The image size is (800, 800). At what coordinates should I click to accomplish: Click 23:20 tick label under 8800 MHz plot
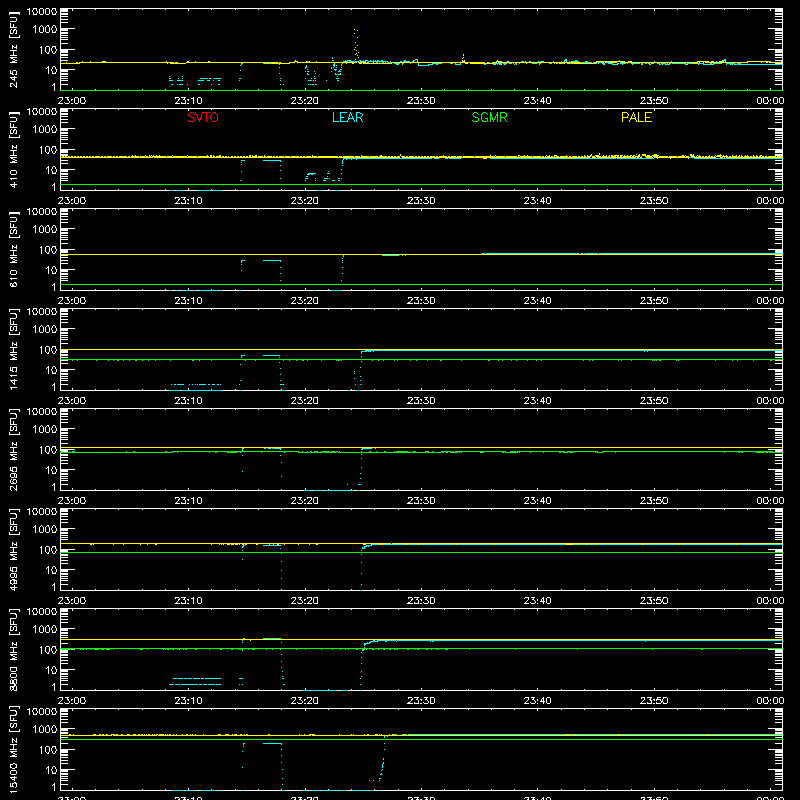coord(305,701)
